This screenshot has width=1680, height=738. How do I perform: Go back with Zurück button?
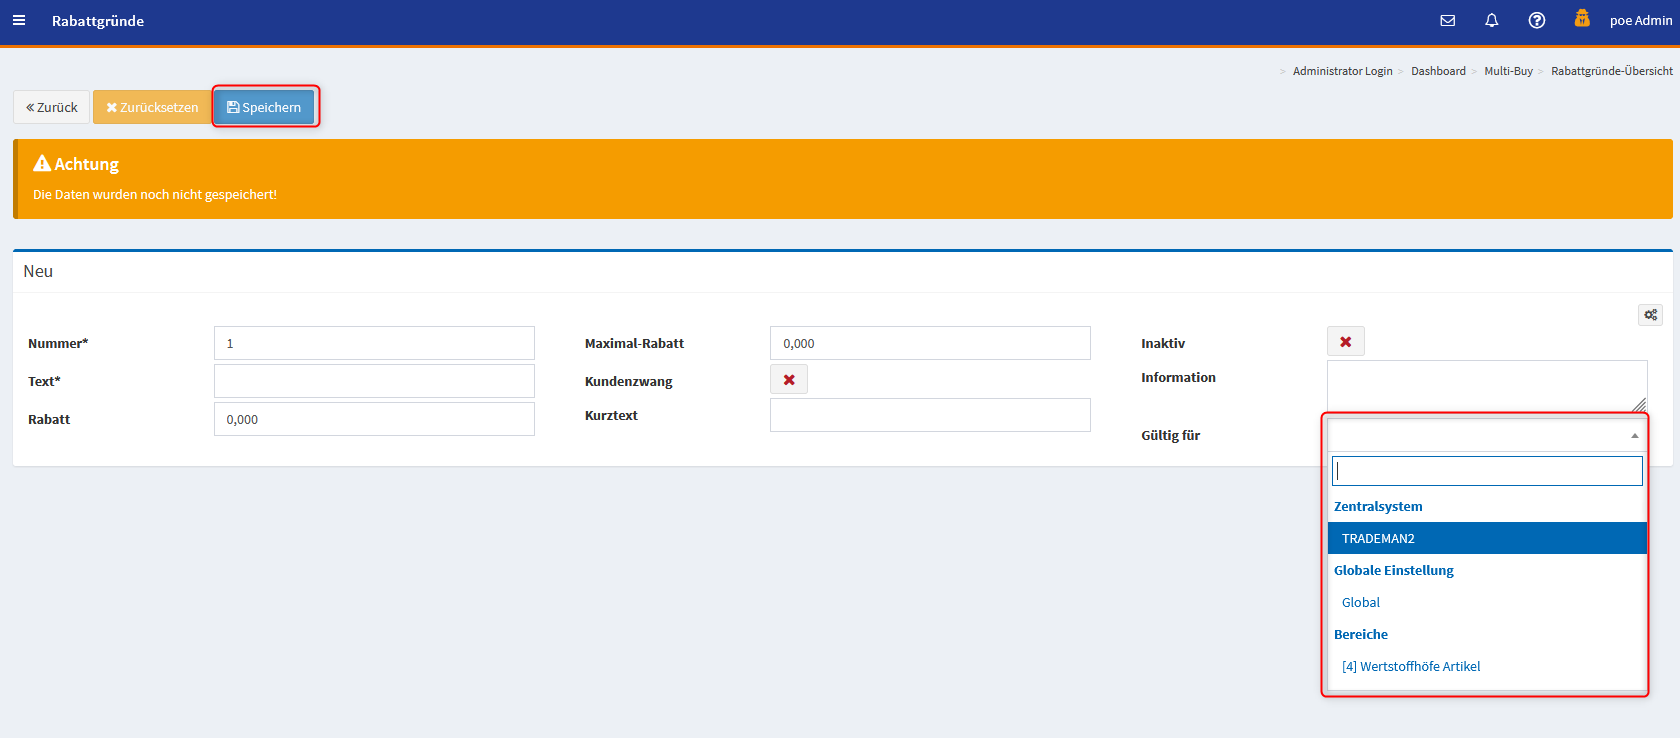(52, 107)
